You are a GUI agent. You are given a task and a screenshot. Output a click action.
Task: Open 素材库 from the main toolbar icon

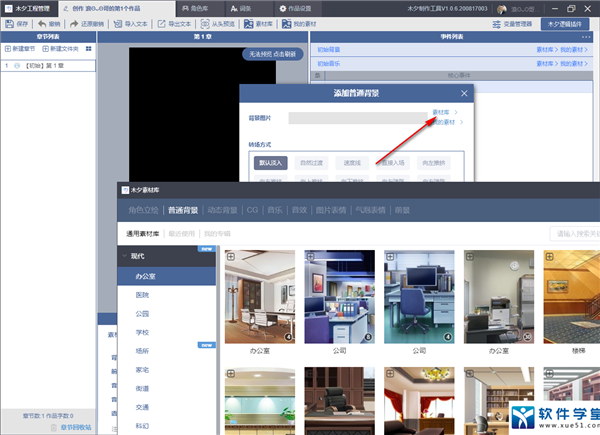tap(249, 24)
